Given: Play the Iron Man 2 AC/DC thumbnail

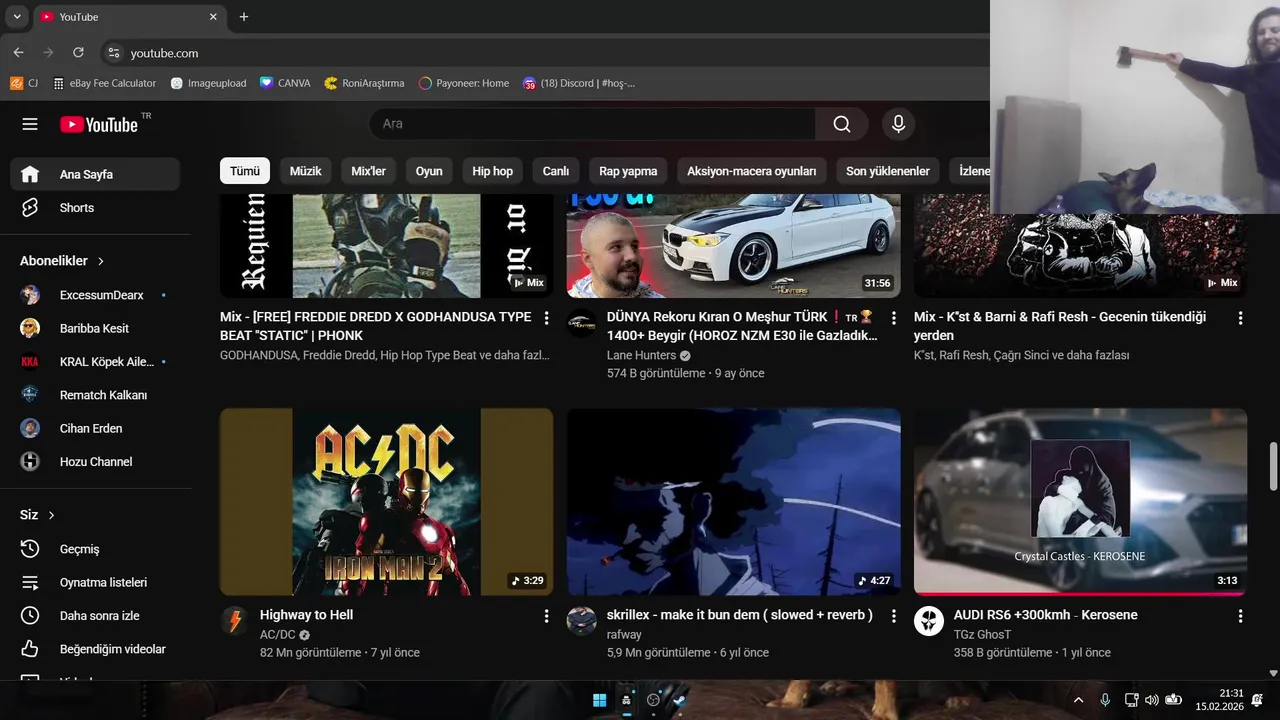Looking at the screenshot, I should tap(386, 502).
